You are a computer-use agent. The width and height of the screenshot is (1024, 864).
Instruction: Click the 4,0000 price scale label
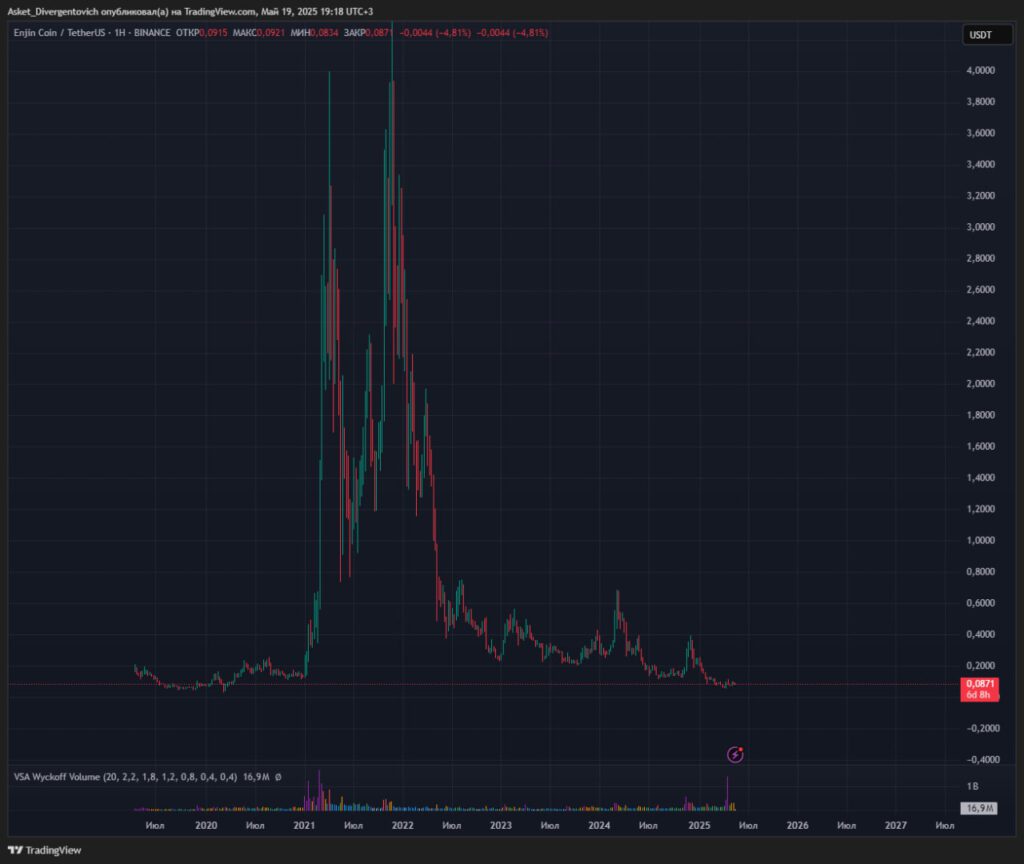(979, 70)
